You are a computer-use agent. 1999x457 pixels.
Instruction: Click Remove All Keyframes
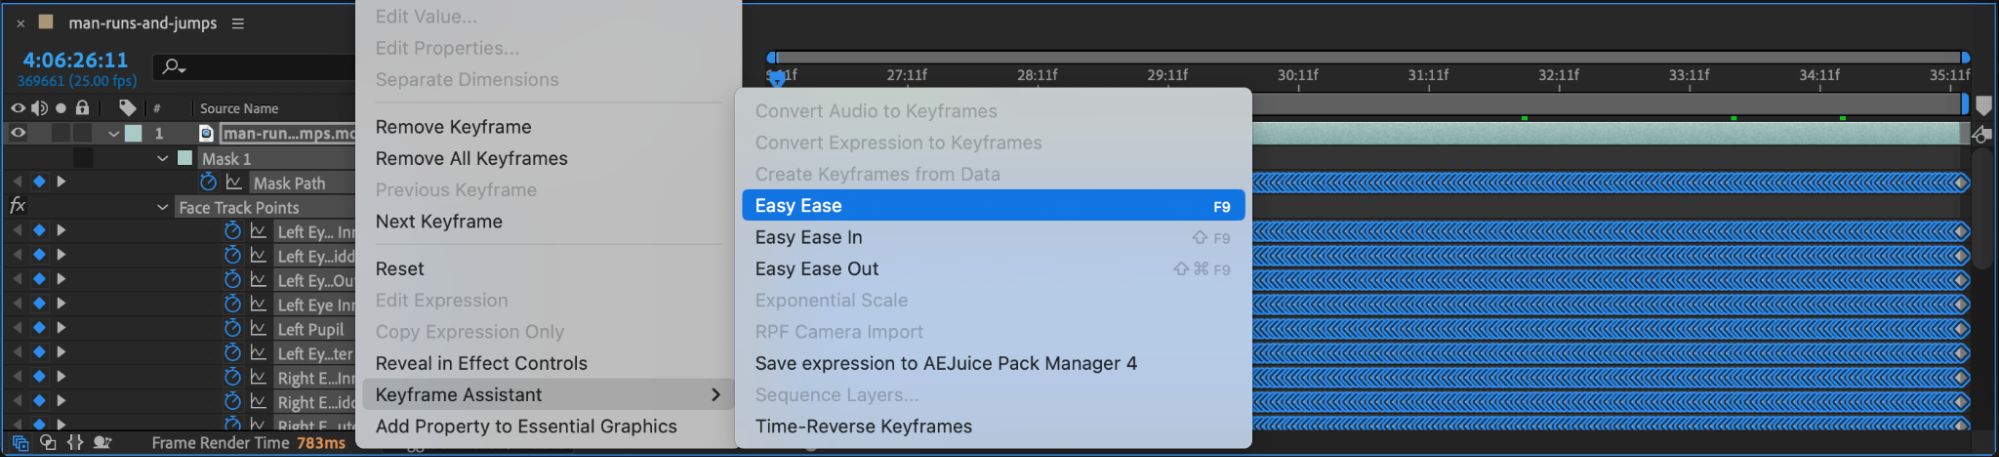[x=471, y=158]
